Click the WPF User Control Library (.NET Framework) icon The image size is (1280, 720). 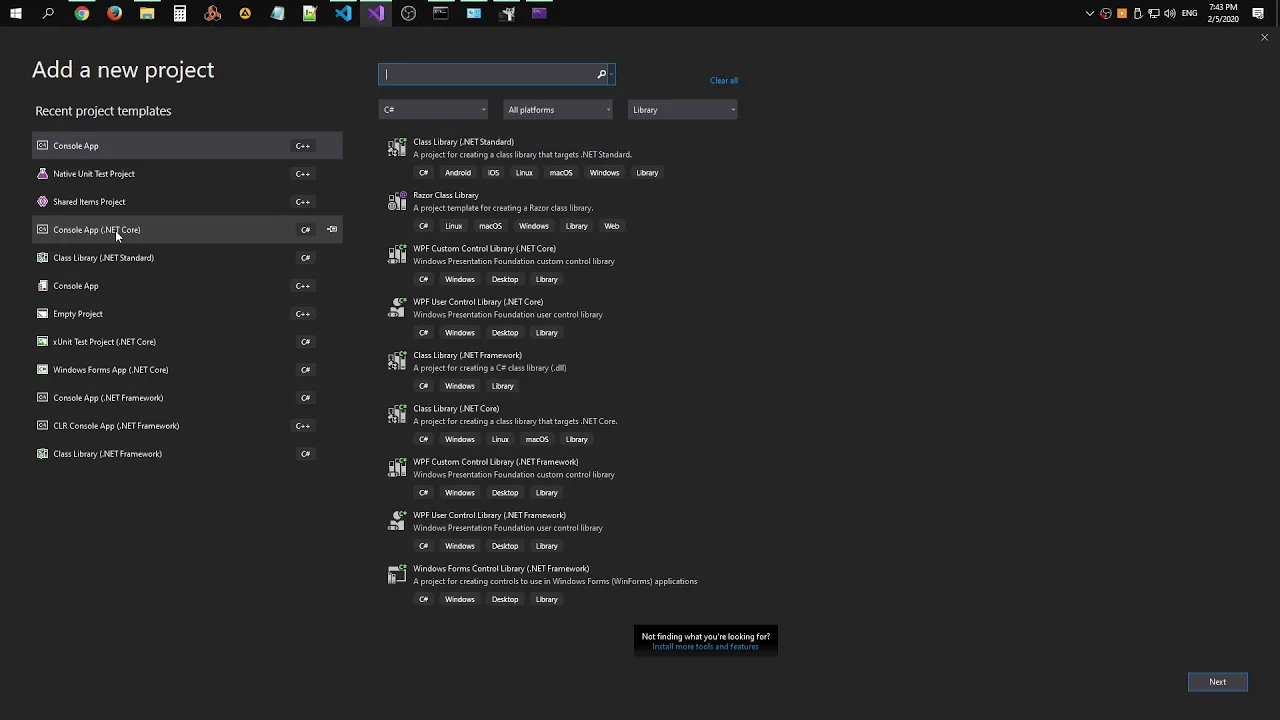click(x=397, y=521)
